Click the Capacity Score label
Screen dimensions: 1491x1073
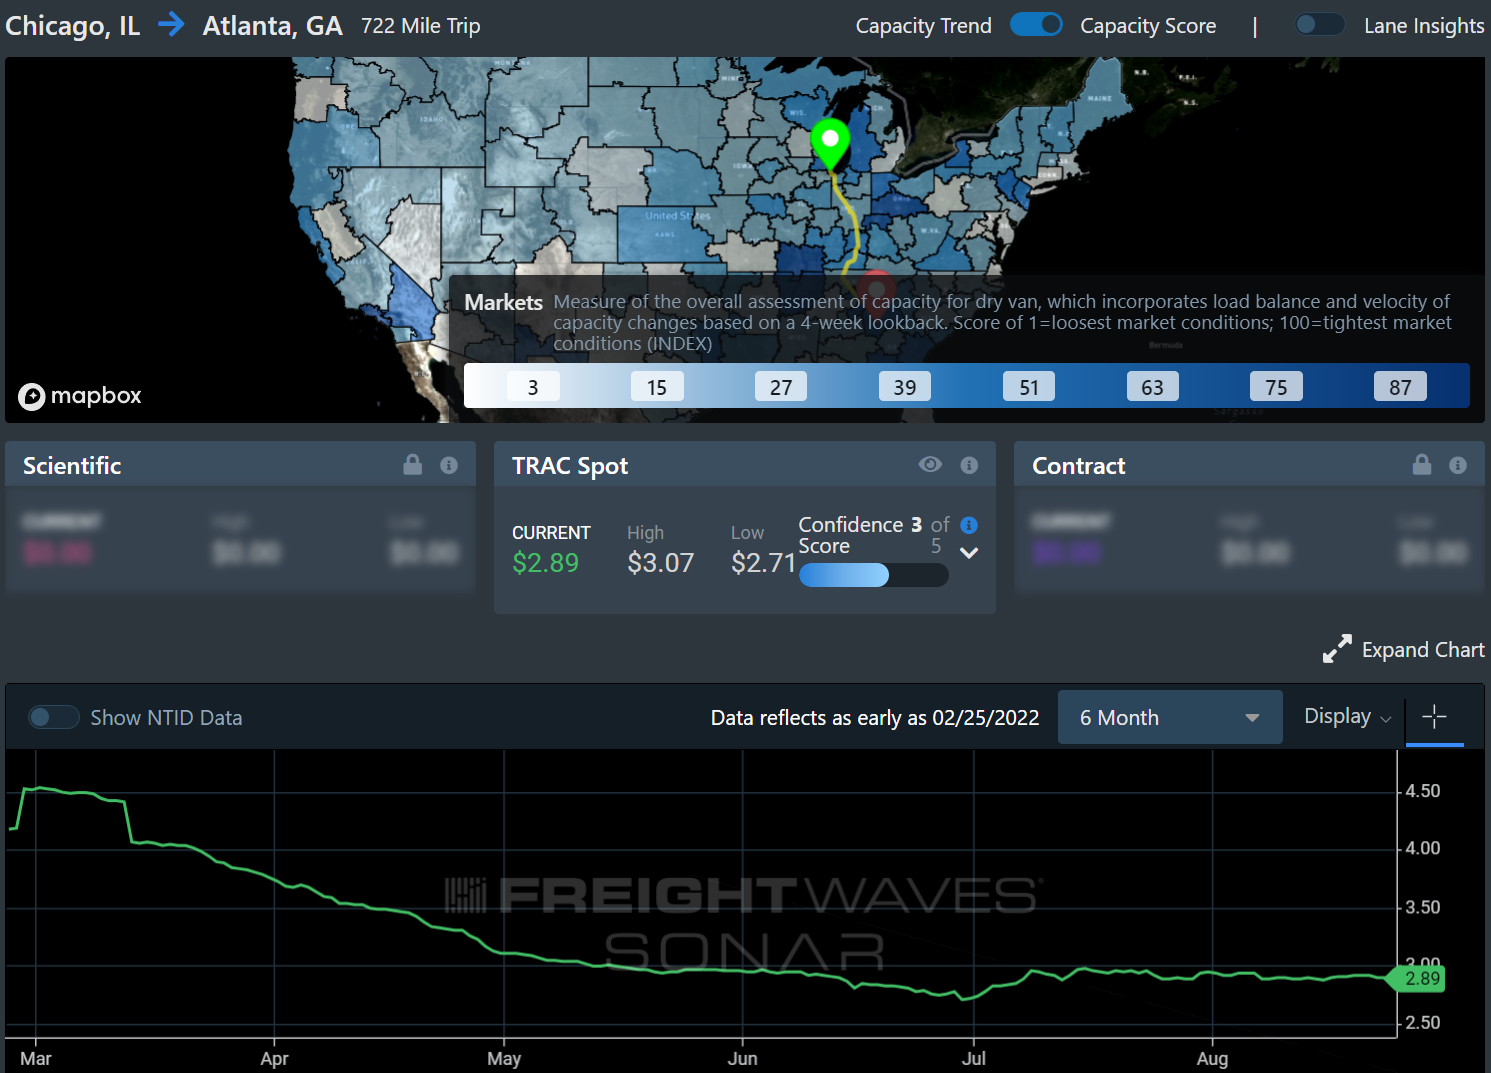click(1148, 26)
